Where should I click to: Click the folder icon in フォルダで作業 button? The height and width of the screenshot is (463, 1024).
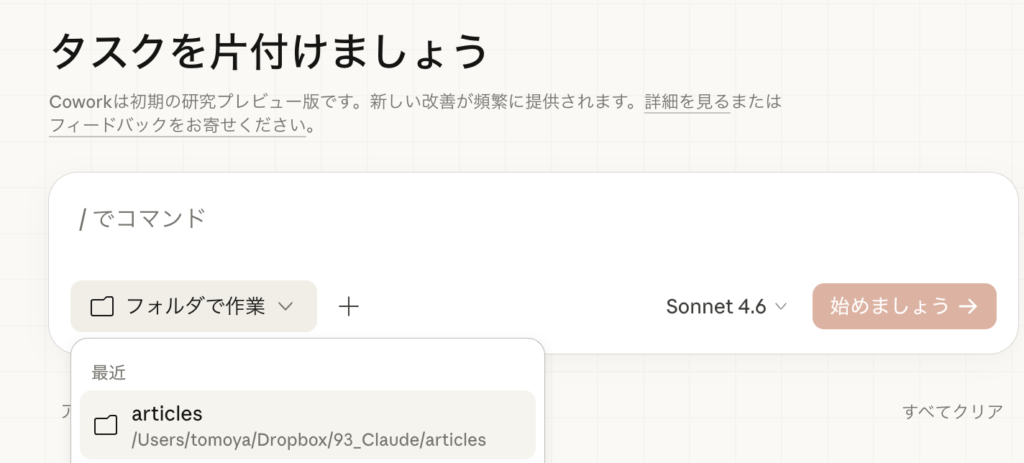coord(102,307)
